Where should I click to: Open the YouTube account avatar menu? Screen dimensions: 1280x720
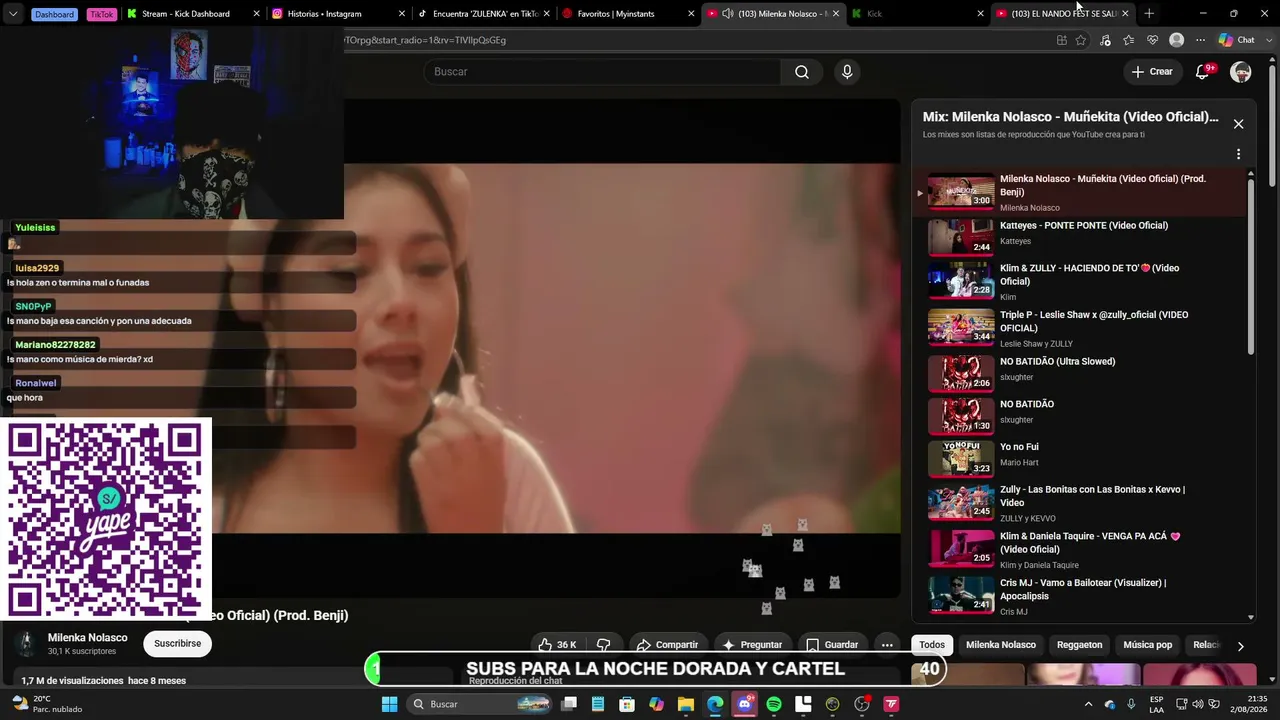(x=1241, y=72)
